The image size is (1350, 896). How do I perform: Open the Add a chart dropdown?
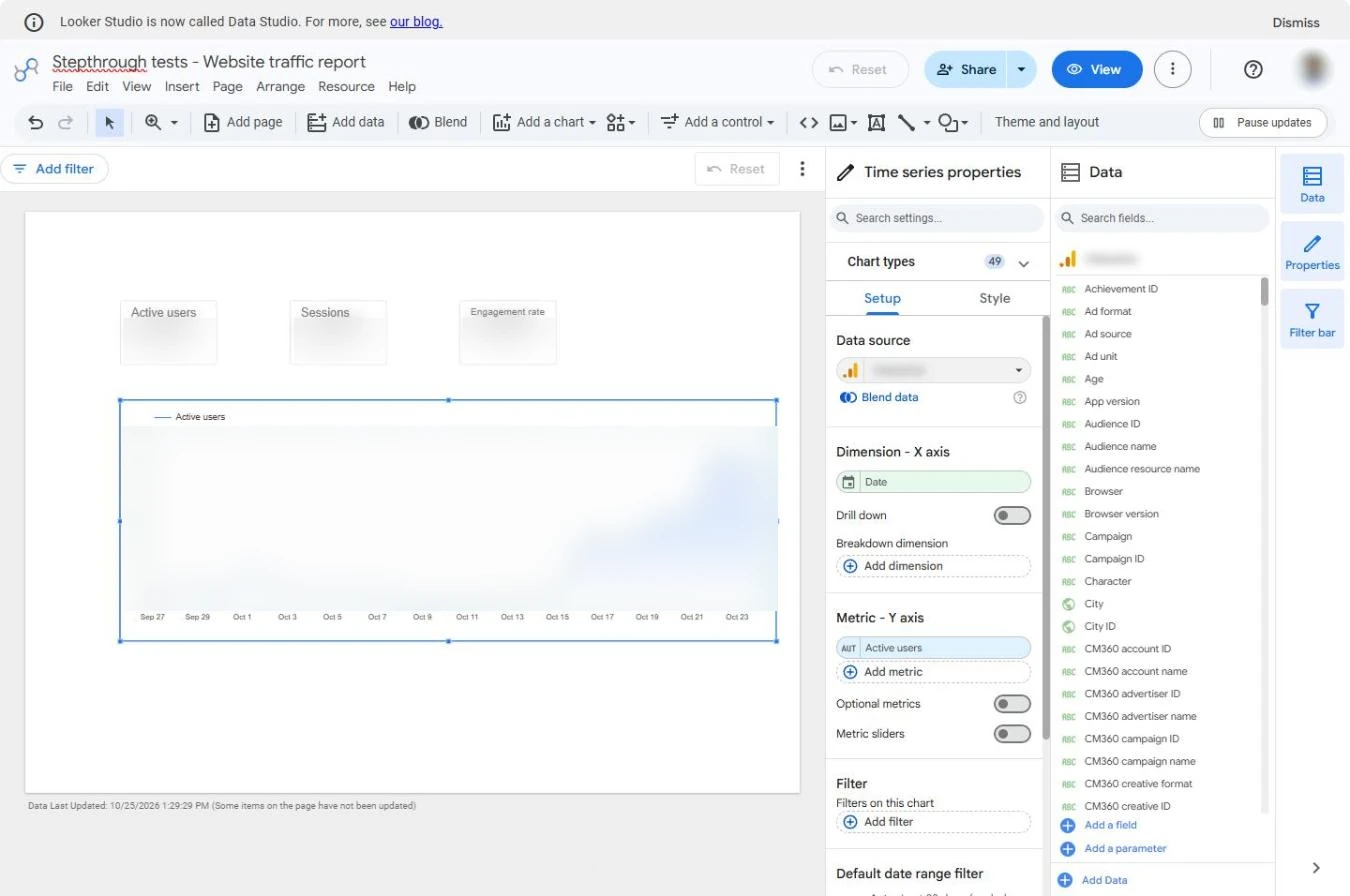tap(544, 122)
